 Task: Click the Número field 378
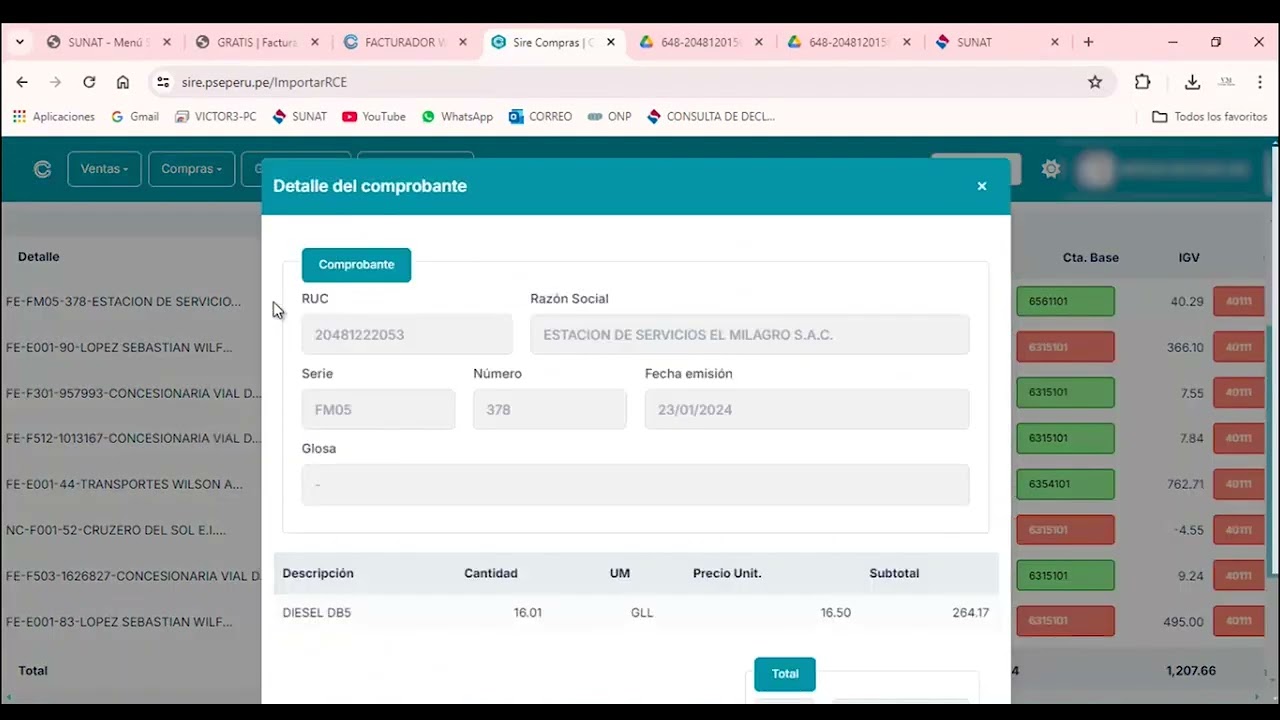550,409
